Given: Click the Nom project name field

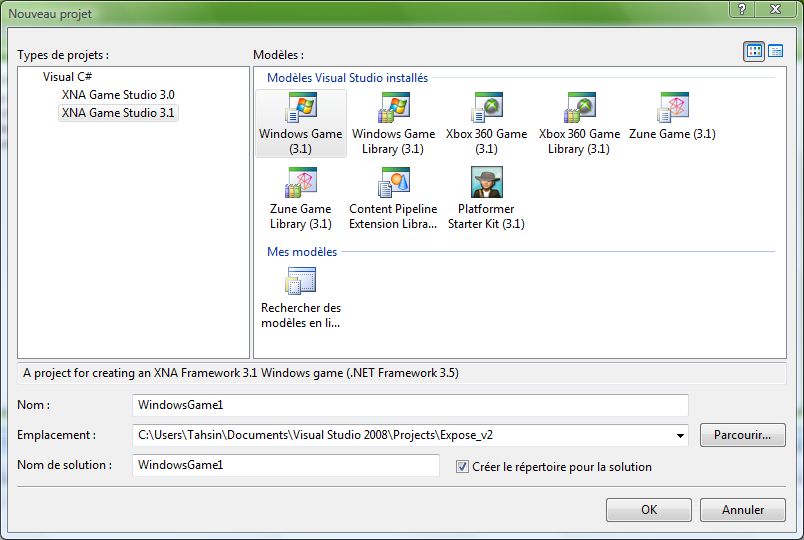Looking at the screenshot, I should coord(410,405).
